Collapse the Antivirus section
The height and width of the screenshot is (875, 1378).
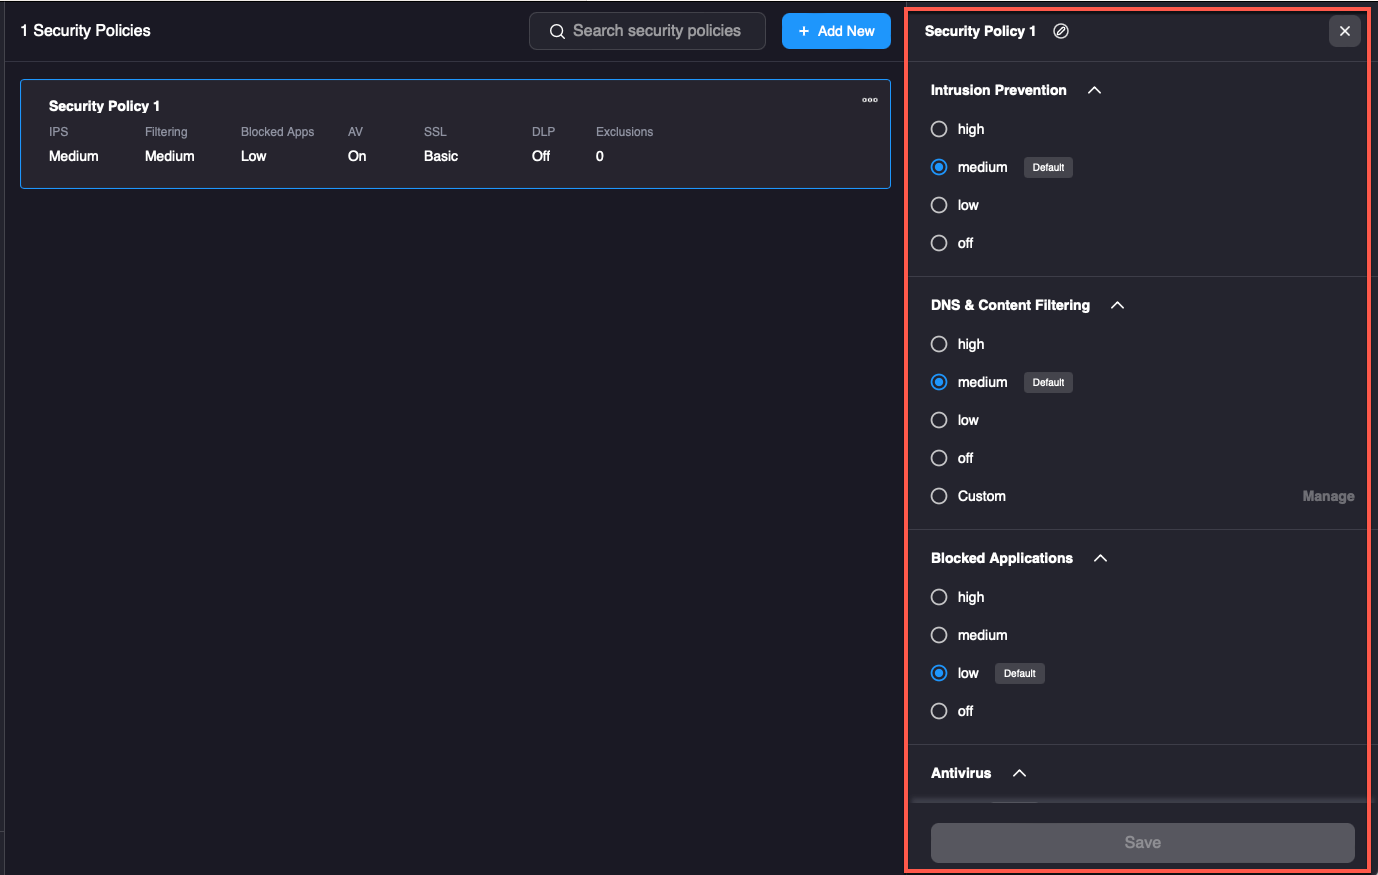pos(1019,773)
